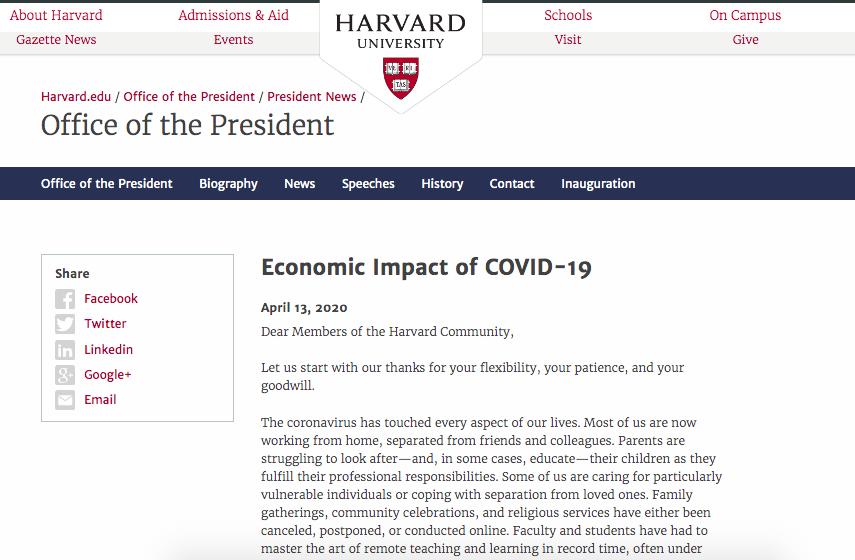
Task: Click the Economic Impact of COVID-19 heading
Action: [426, 268]
